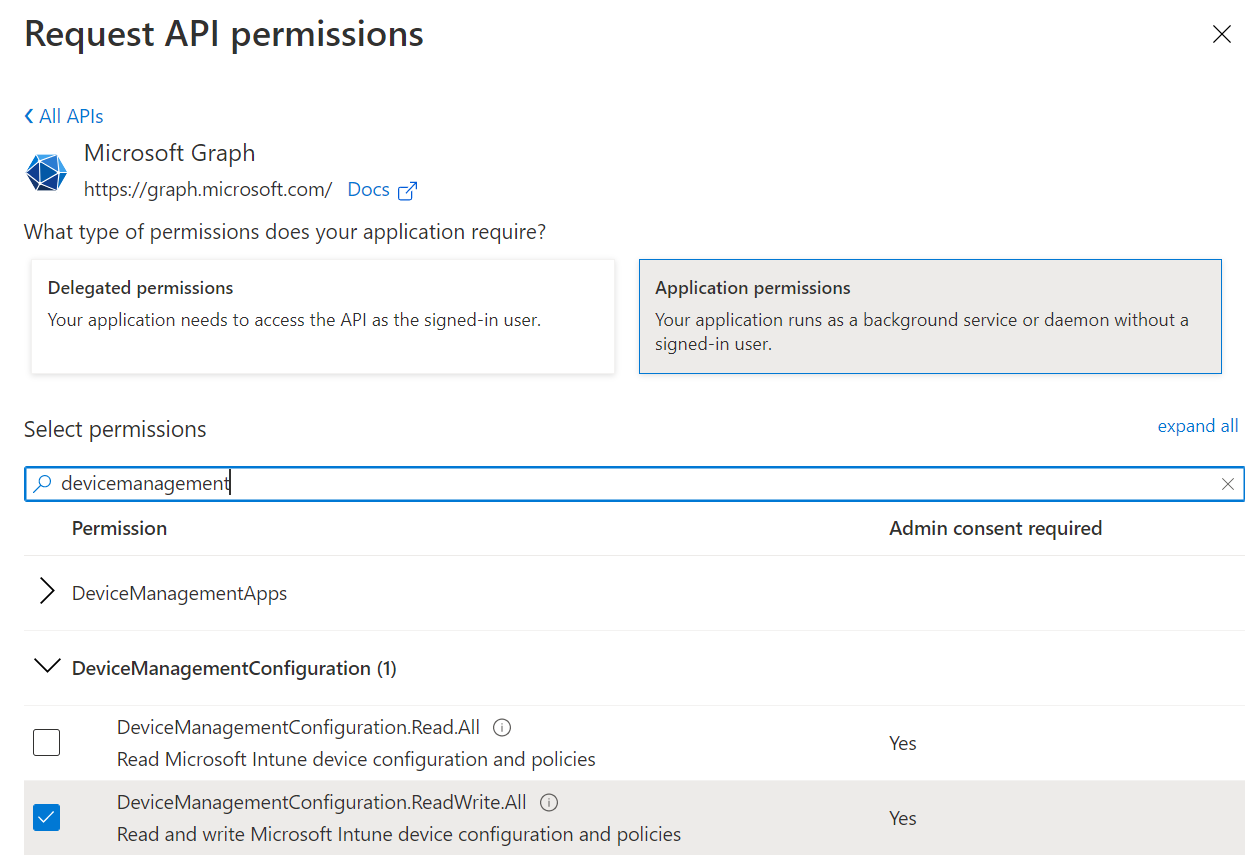
Task: Click the Admin consent required column header
Action: 995,528
